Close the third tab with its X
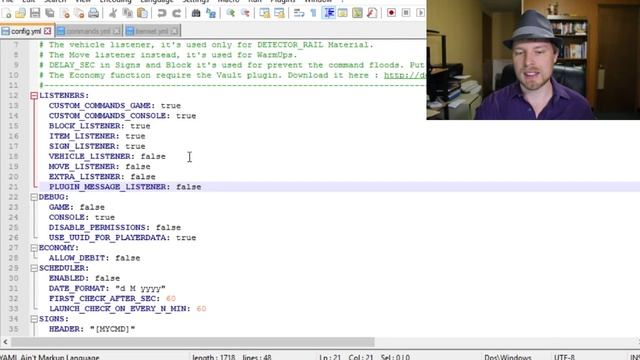The height and width of the screenshot is (360, 640). (x=174, y=31)
